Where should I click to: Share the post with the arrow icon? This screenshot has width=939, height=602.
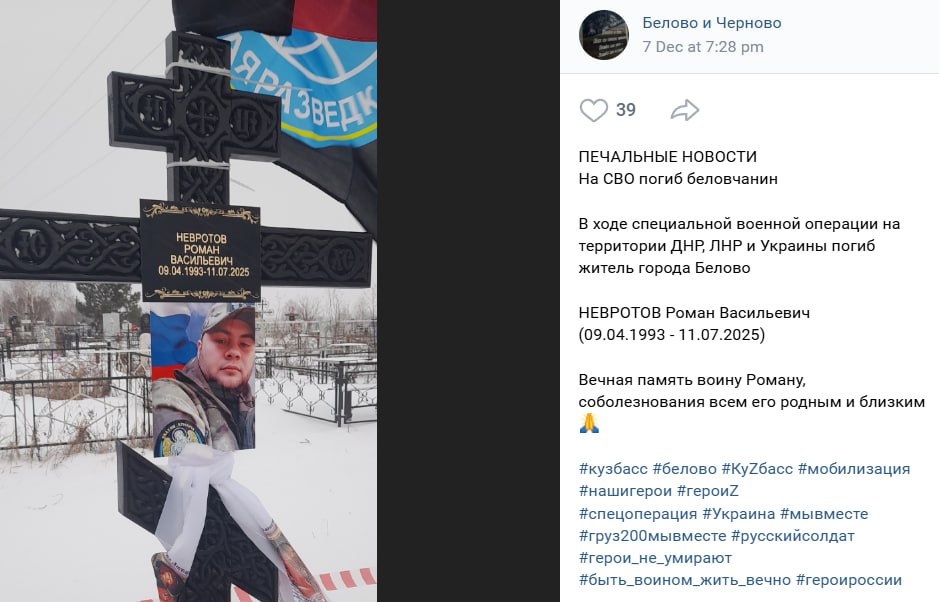coord(685,110)
